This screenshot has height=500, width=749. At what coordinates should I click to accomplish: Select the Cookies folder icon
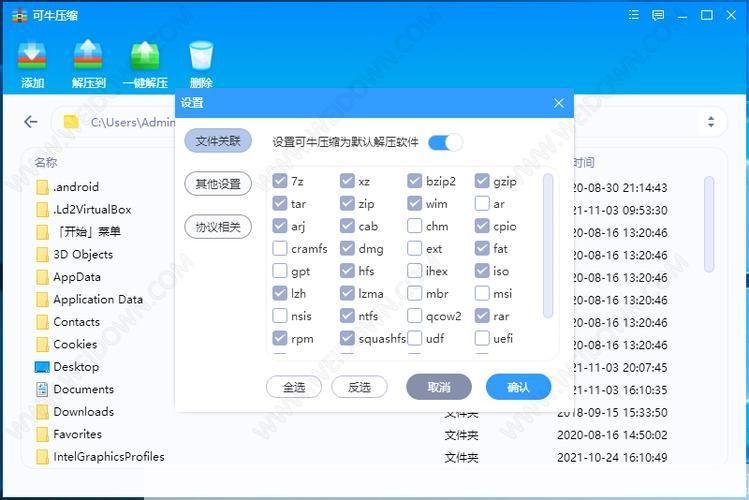pos(43,344)
